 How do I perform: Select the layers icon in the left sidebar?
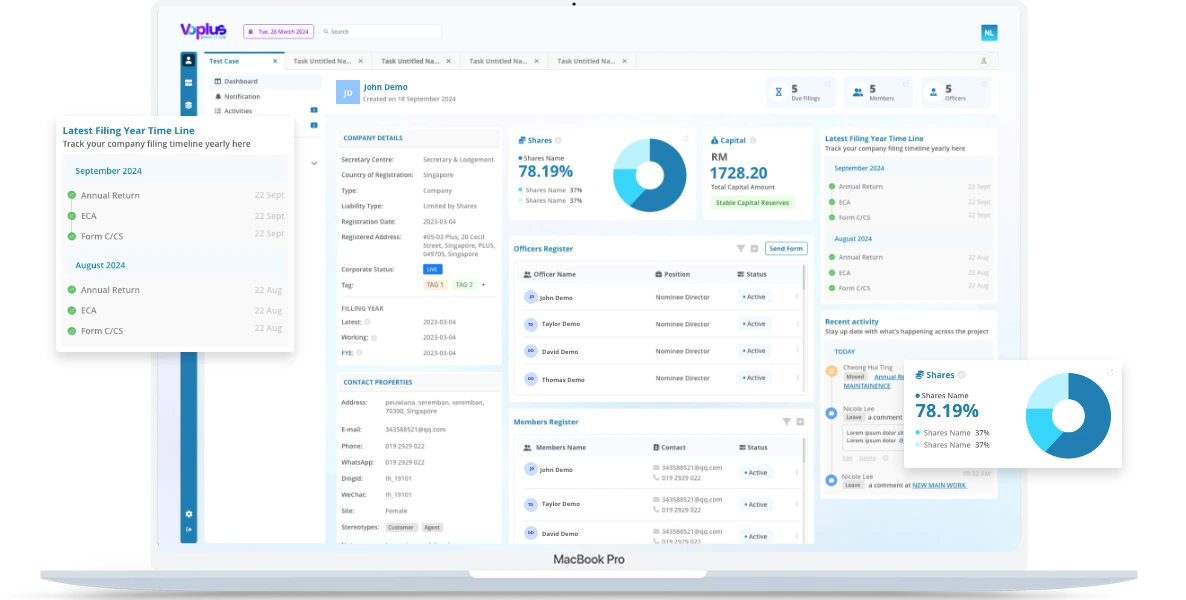(189, 104)
